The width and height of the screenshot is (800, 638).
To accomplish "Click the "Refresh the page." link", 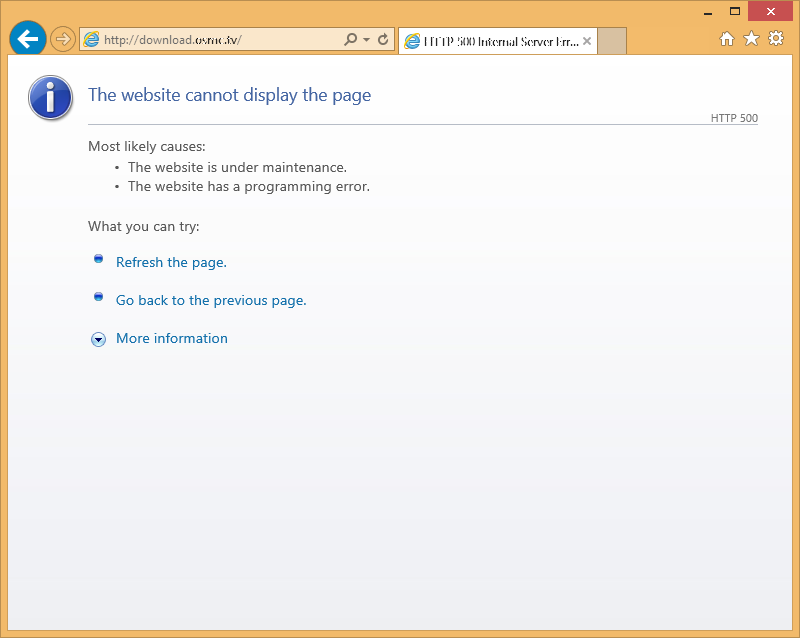I will point(171,262).
